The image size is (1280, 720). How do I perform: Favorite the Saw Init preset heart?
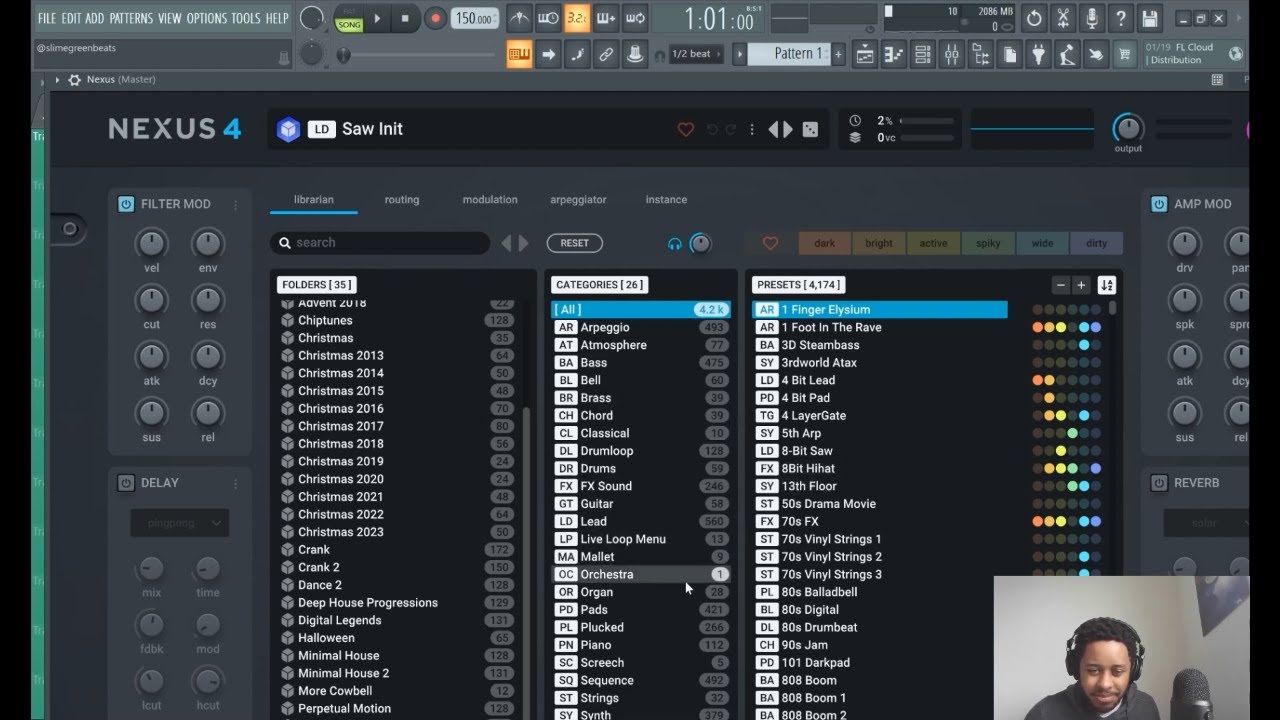[686, 129]
